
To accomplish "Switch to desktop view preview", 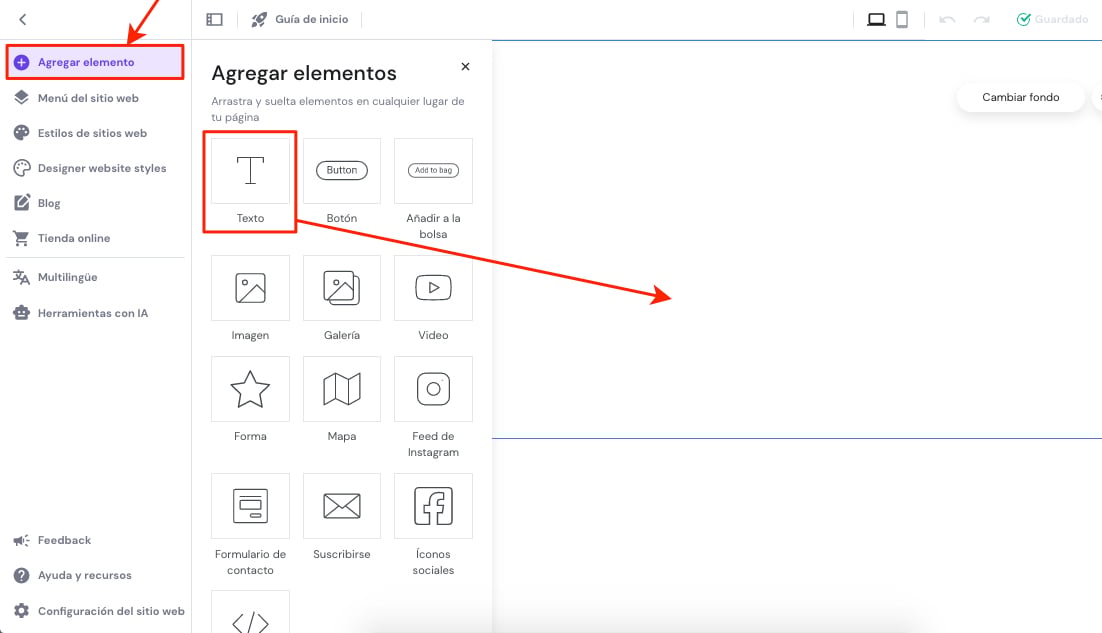I will pyautogui.click(x=876, y=19).
